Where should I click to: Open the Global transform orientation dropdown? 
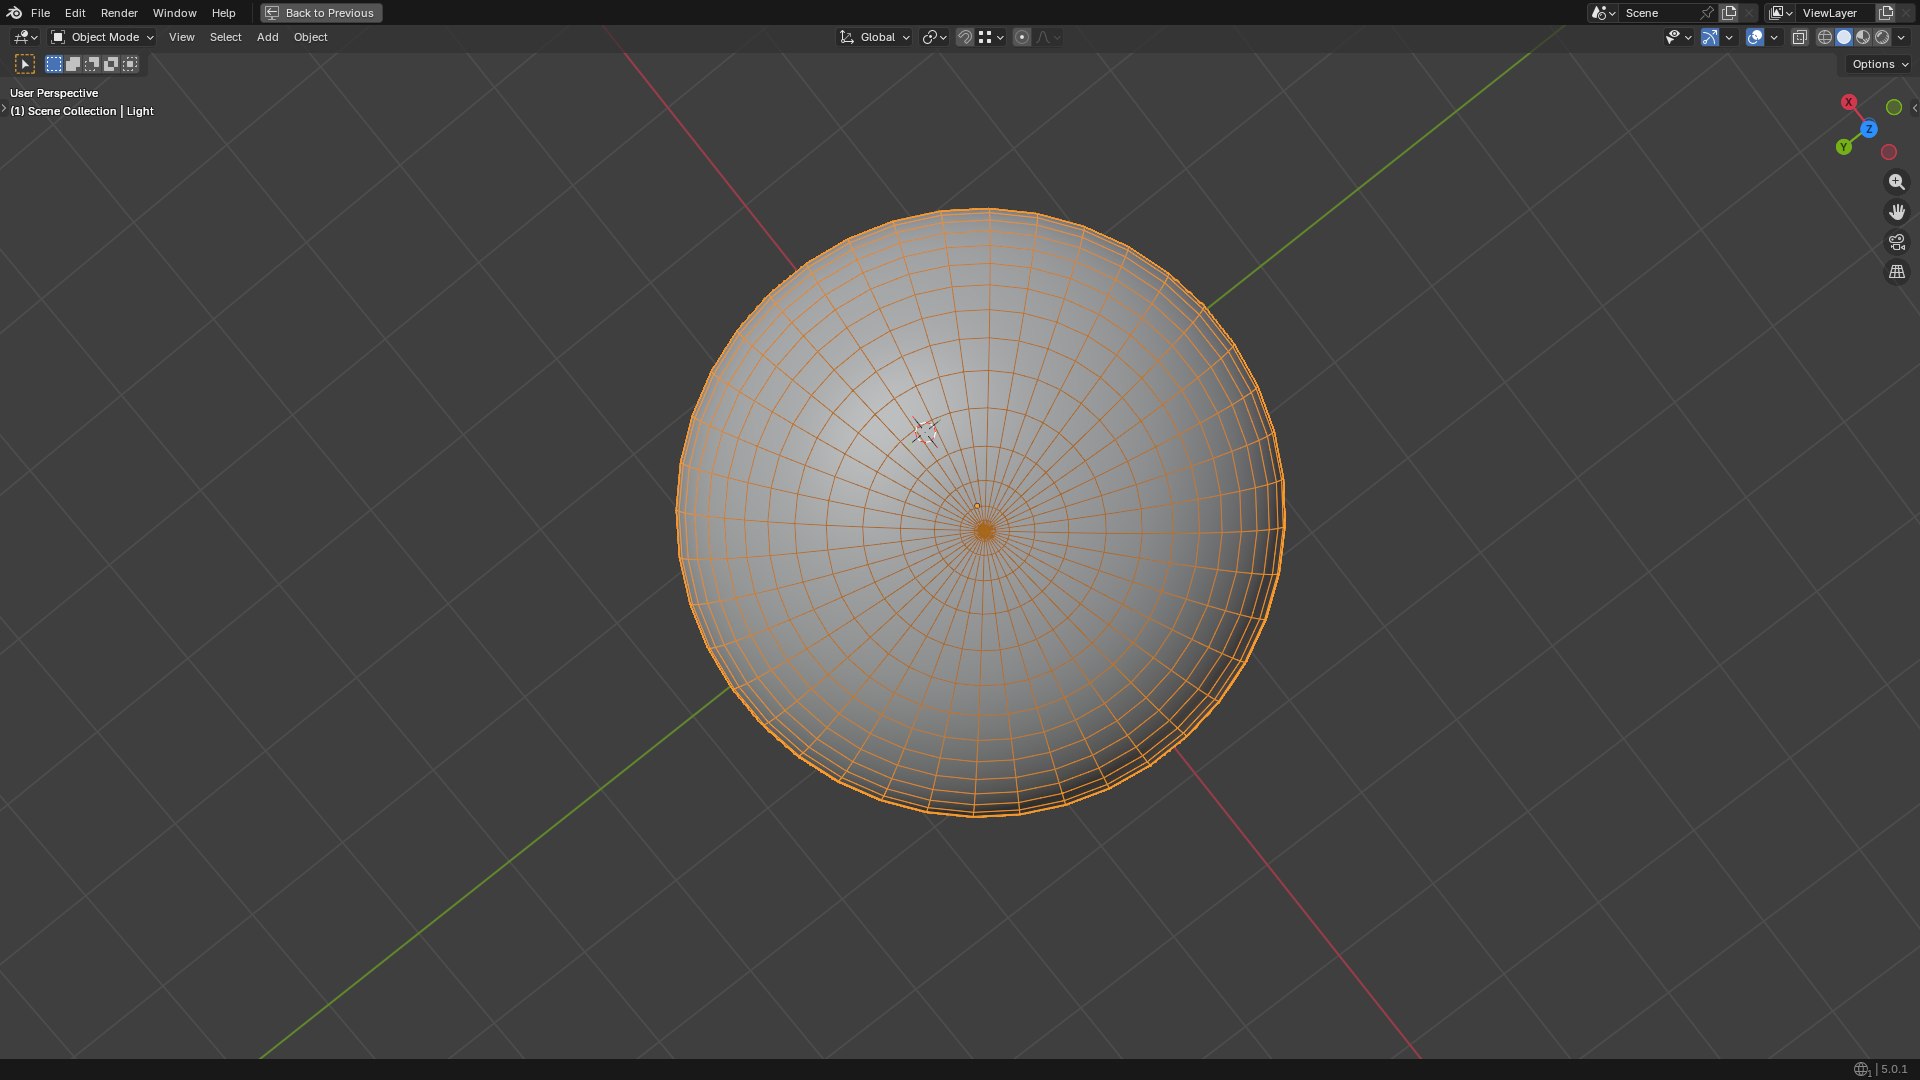874,37
